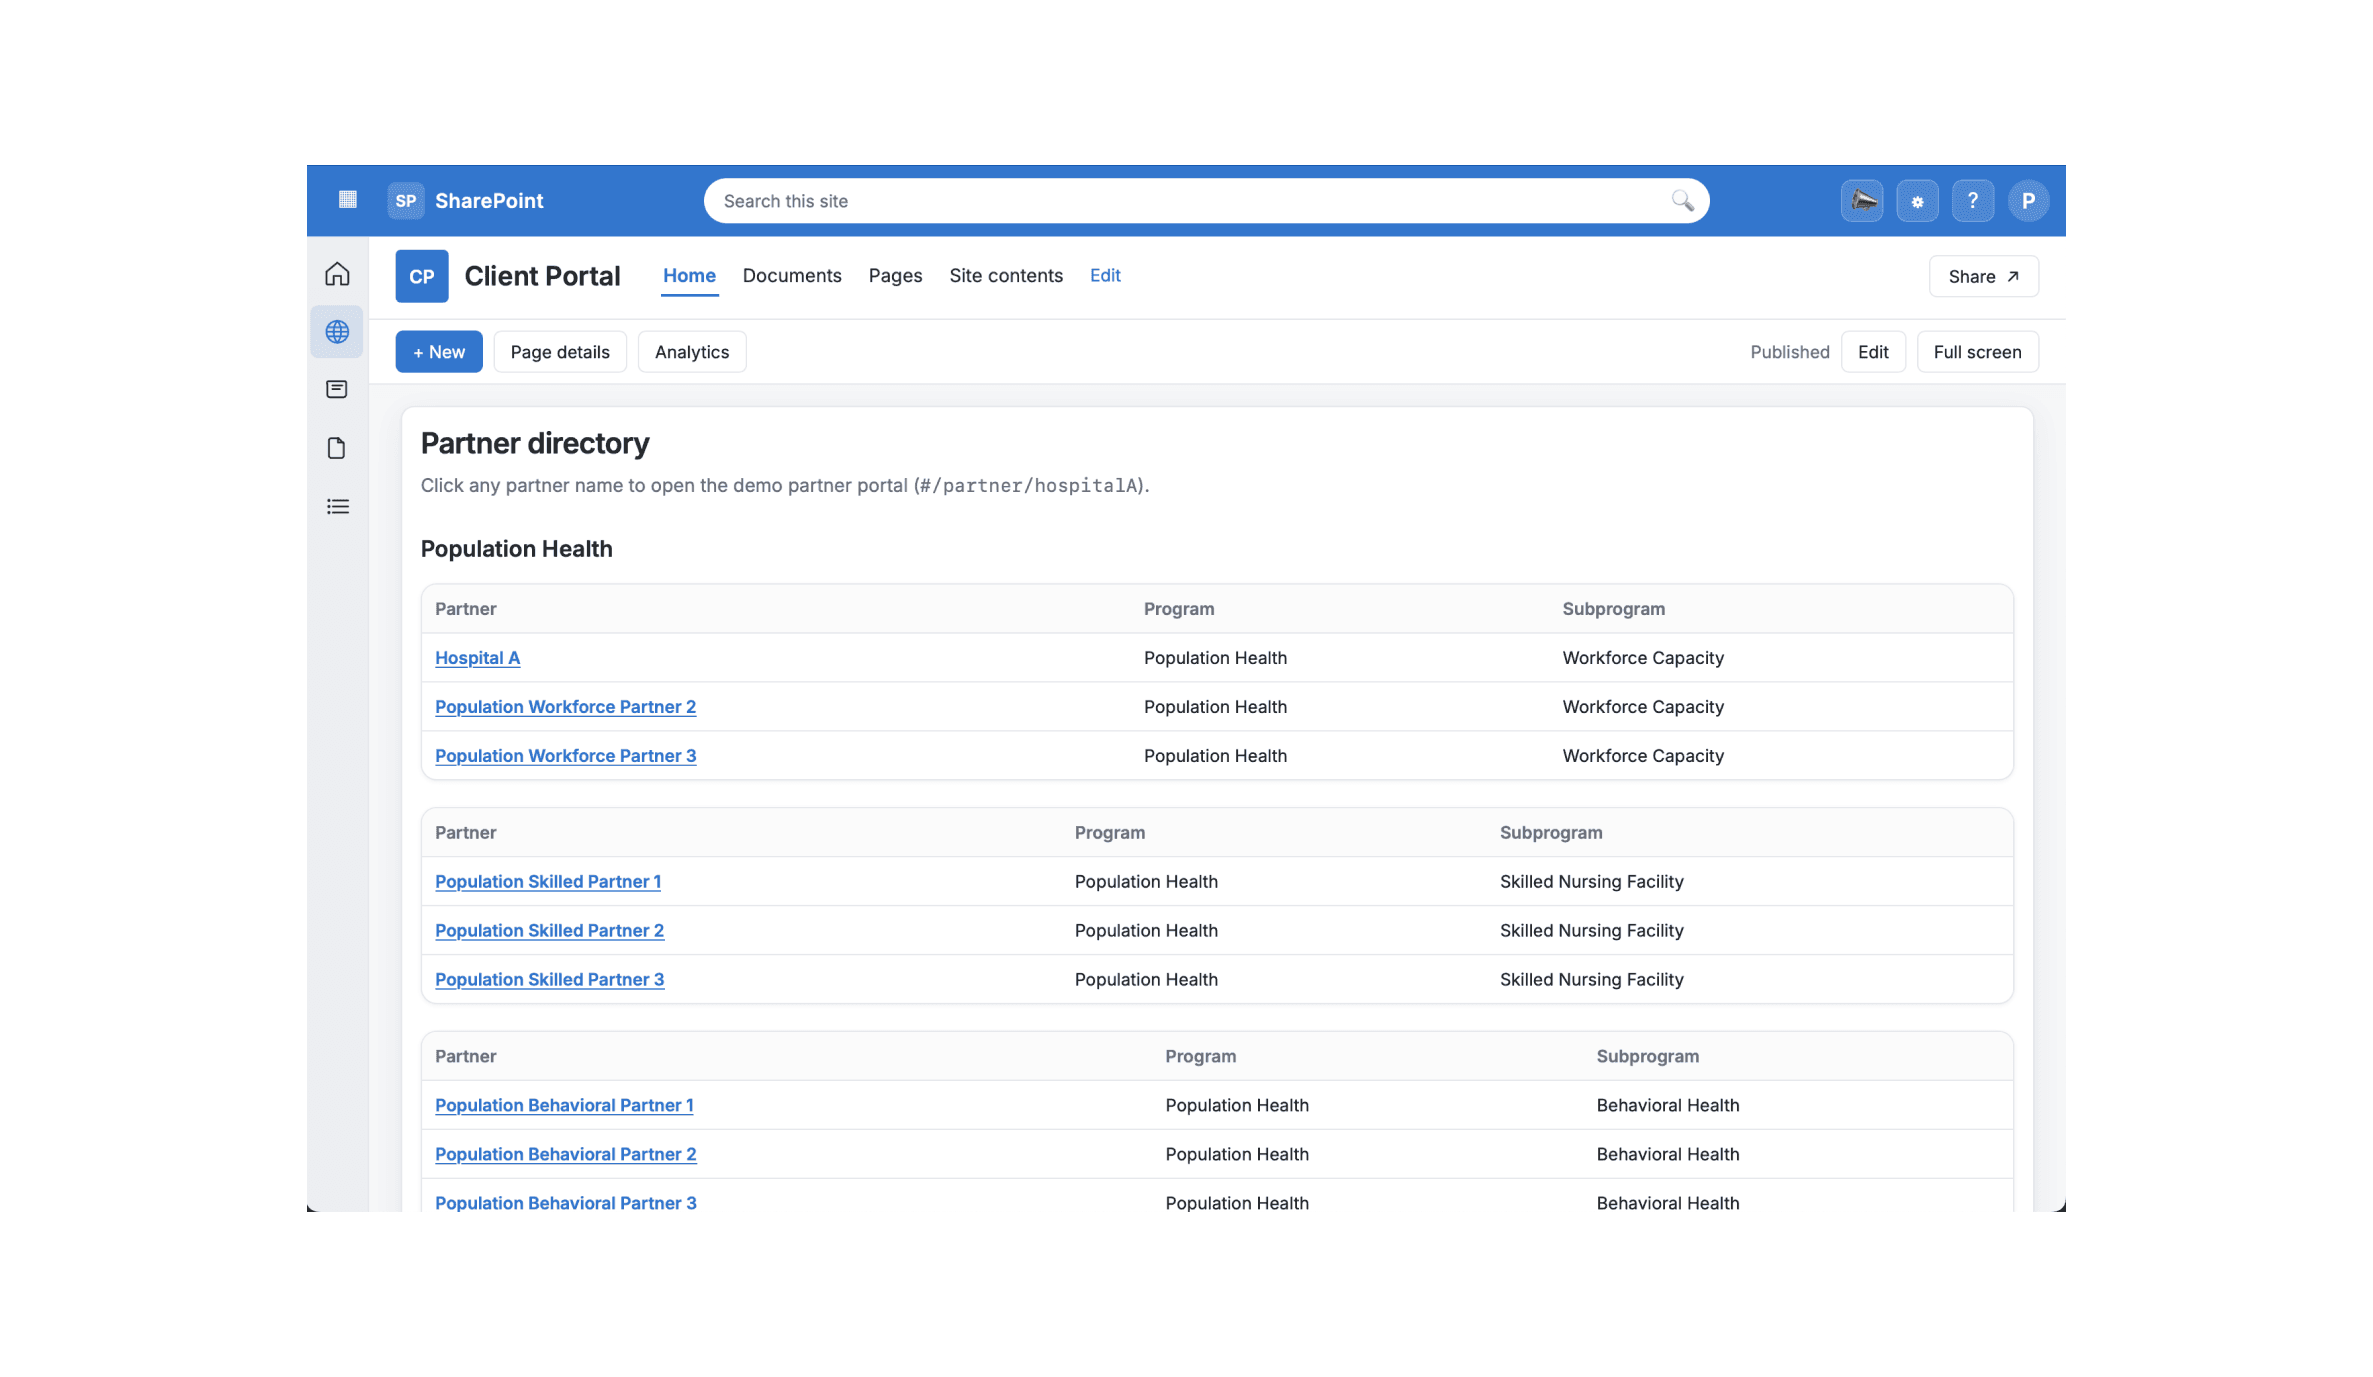Click the SharePoint brand name text
This screenshot has height=1377, width=2373.
pos(489,201)
